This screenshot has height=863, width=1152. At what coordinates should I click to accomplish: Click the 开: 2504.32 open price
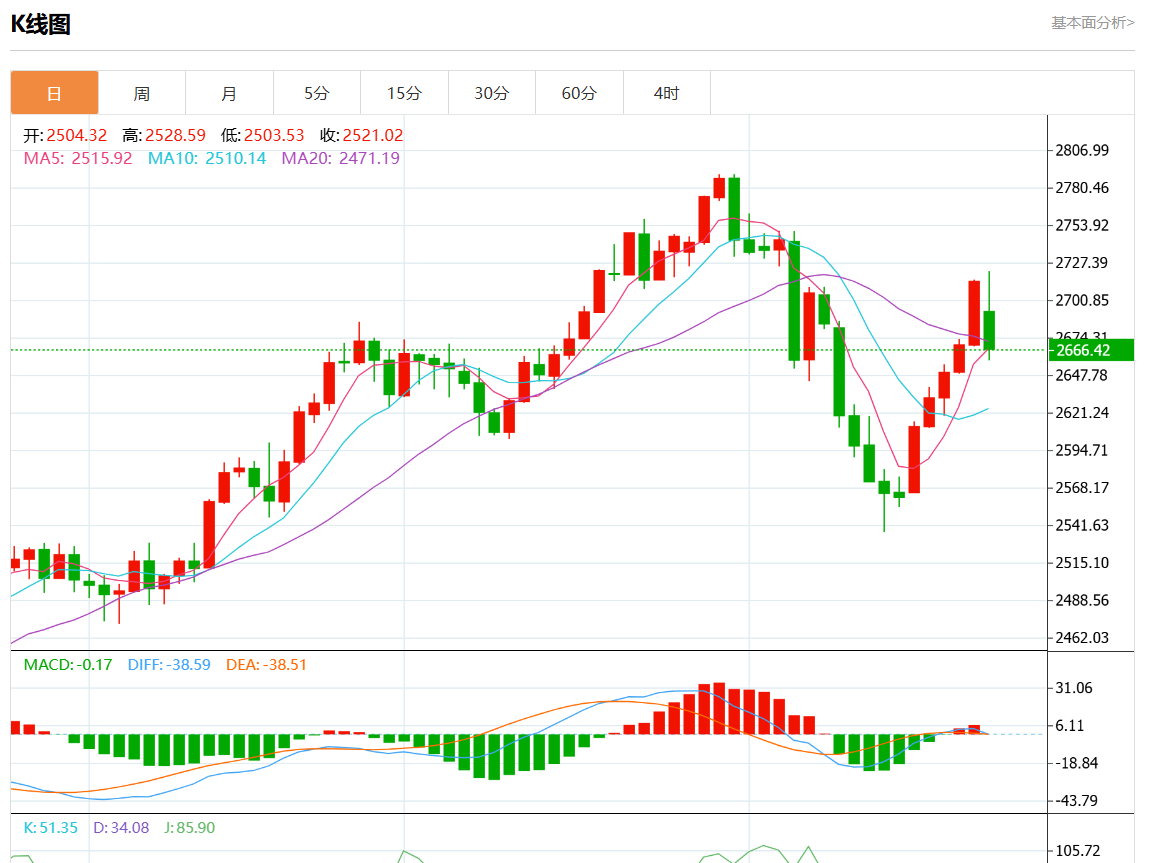tap(65, 135)
